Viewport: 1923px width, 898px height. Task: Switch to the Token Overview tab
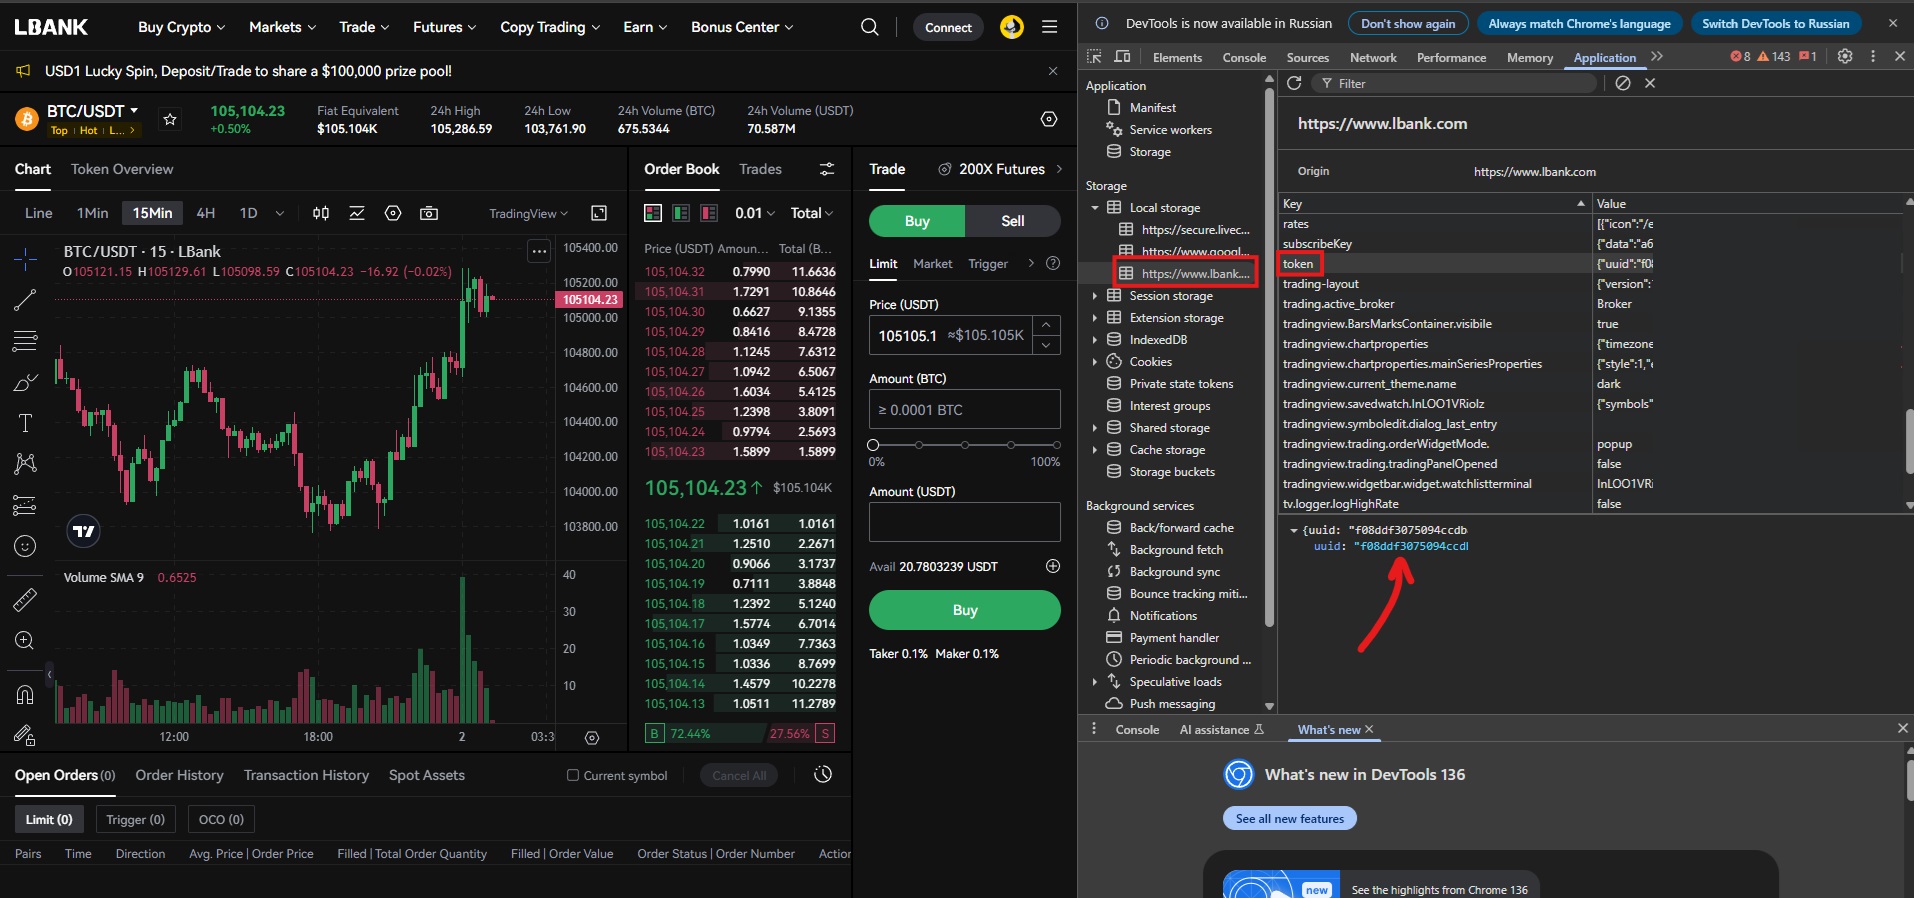tap(122, 169)
